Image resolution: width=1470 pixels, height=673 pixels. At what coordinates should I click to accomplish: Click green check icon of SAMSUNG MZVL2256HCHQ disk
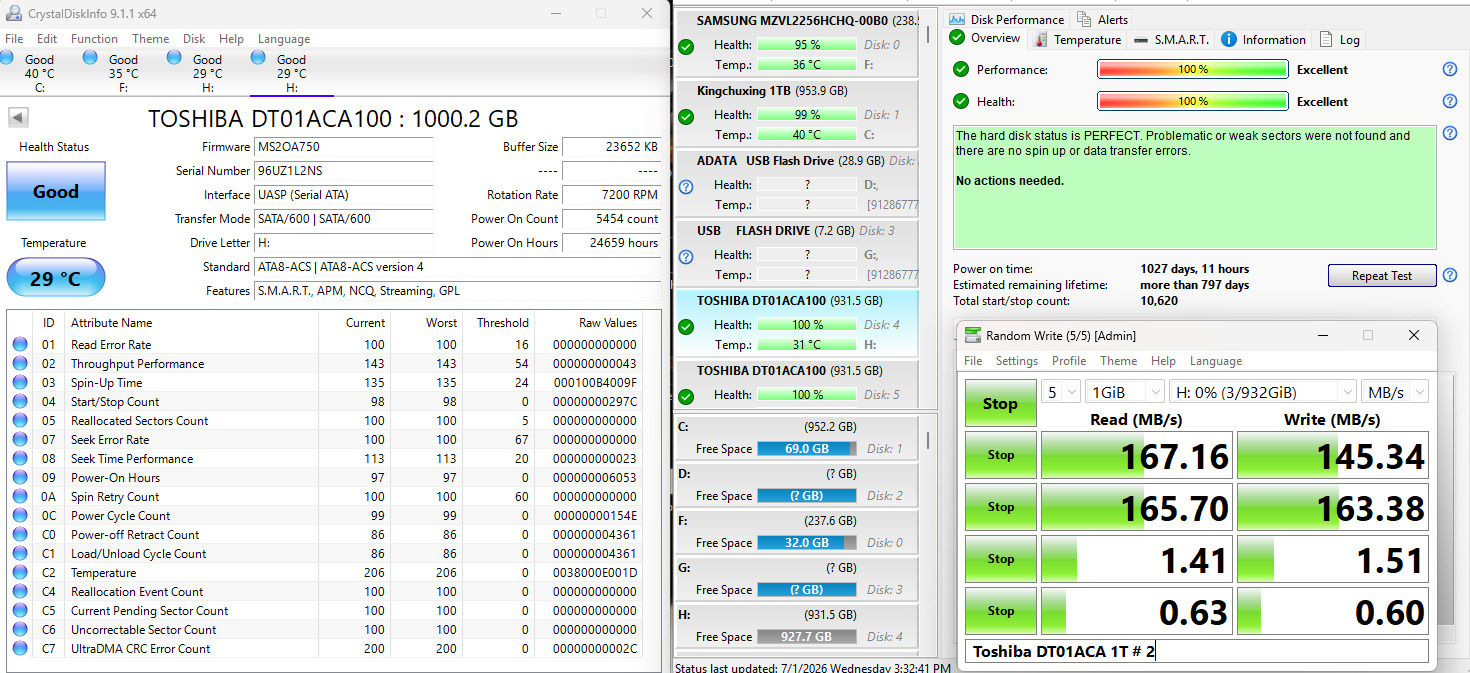686,47
